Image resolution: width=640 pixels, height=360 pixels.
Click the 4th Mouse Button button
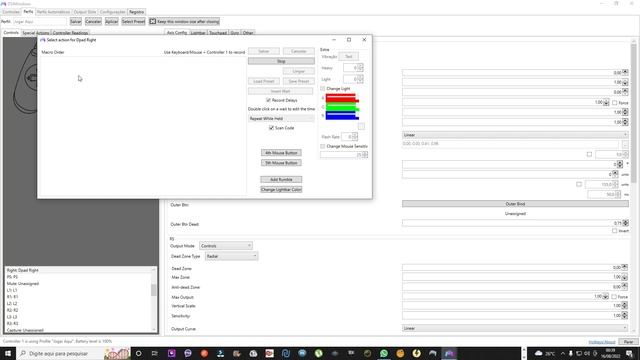[x=281, y=153]
